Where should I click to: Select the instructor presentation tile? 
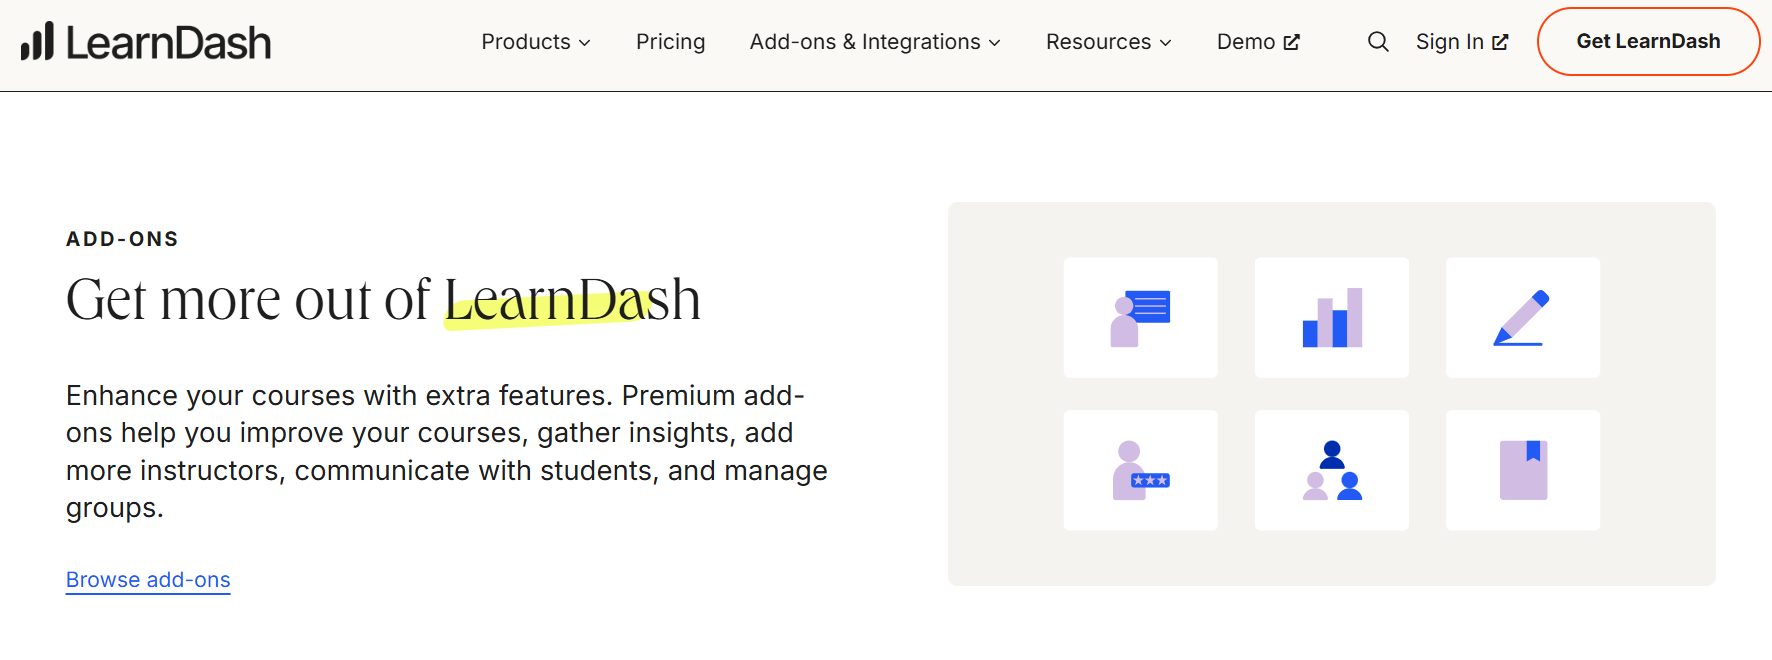[1140, 317]
